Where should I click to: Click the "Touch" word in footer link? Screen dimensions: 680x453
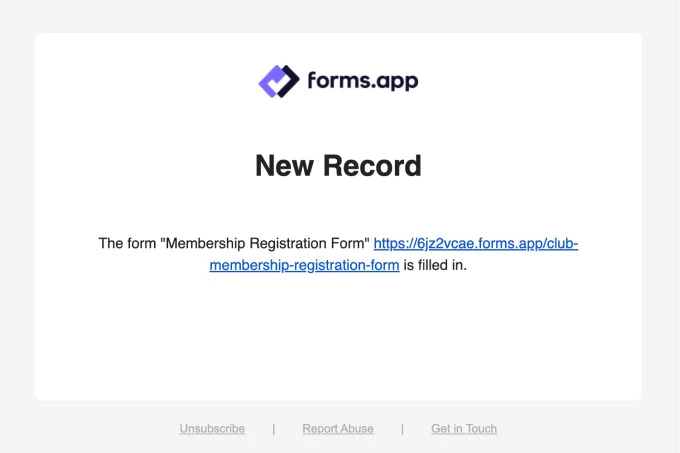pyautogui.click(x=480, y=429)
